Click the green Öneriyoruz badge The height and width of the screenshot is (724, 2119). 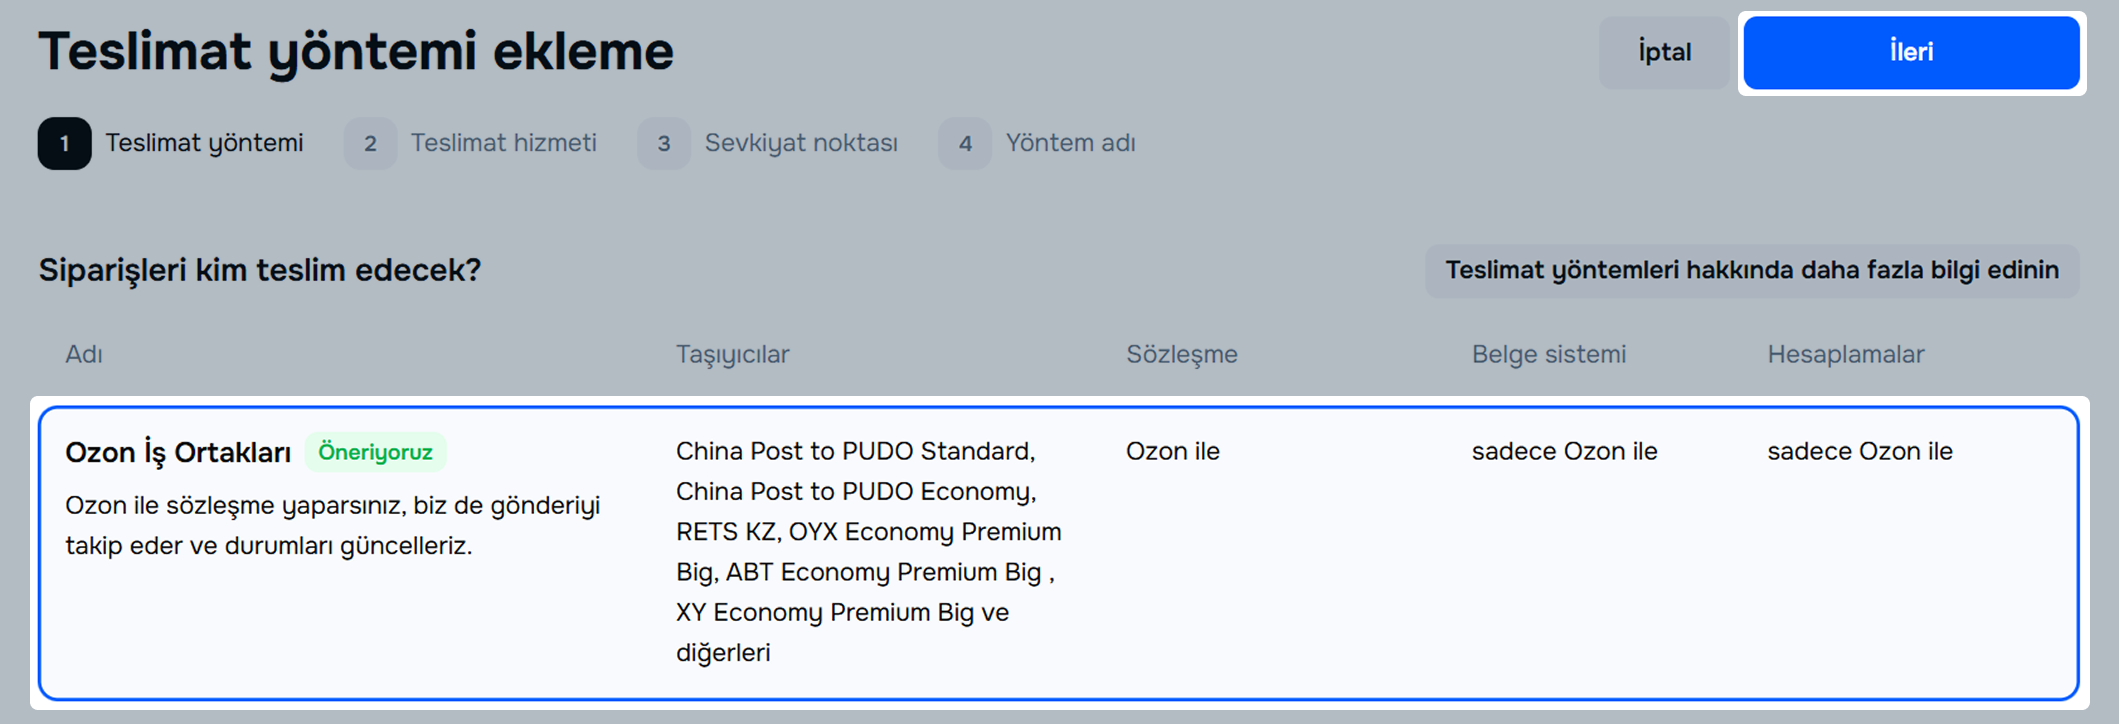tap(375, 452)
